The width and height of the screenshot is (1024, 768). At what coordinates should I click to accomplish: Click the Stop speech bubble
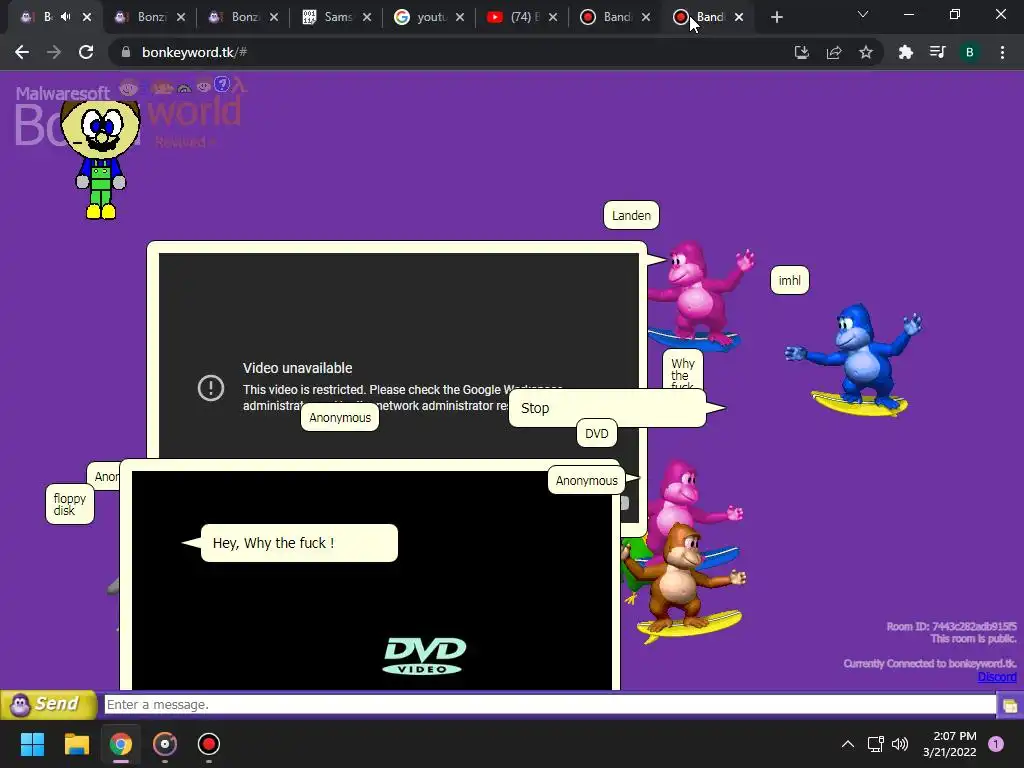tap(607, 408)
